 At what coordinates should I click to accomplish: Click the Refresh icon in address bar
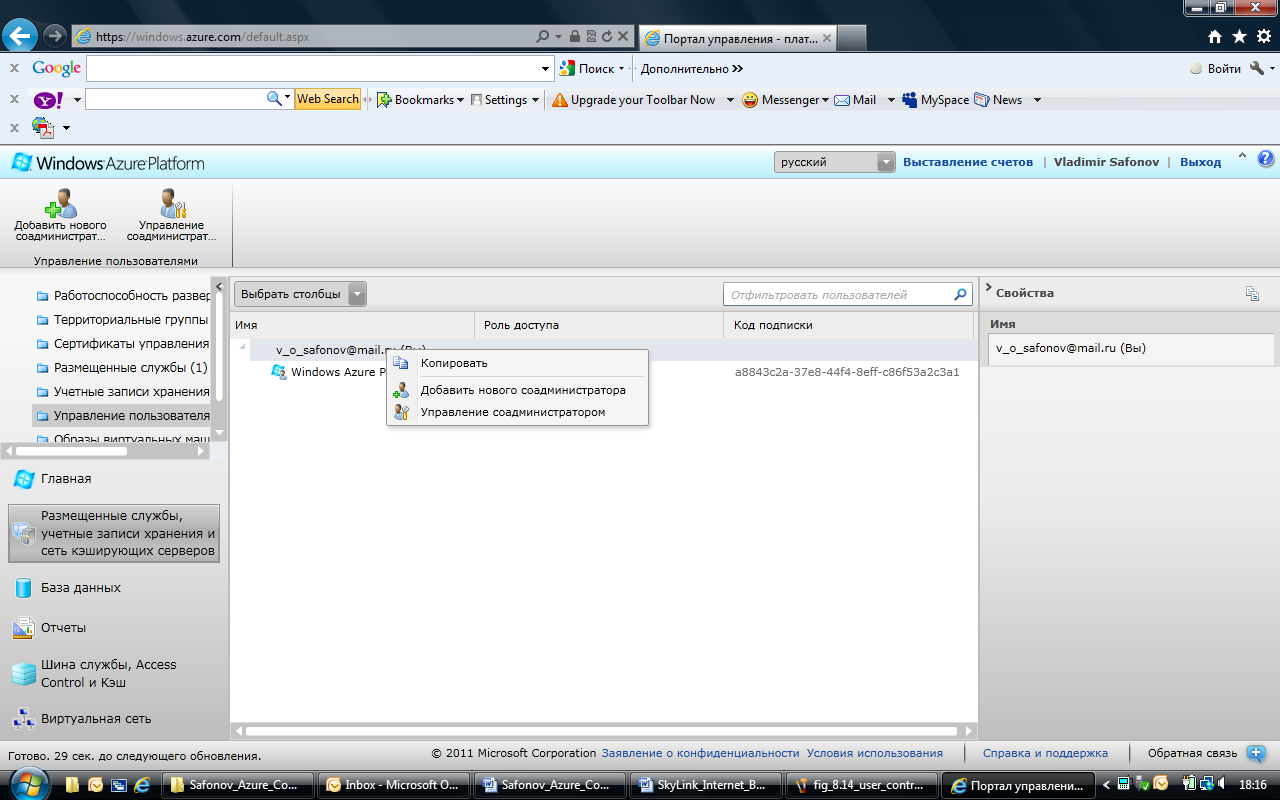click(606, 37)
